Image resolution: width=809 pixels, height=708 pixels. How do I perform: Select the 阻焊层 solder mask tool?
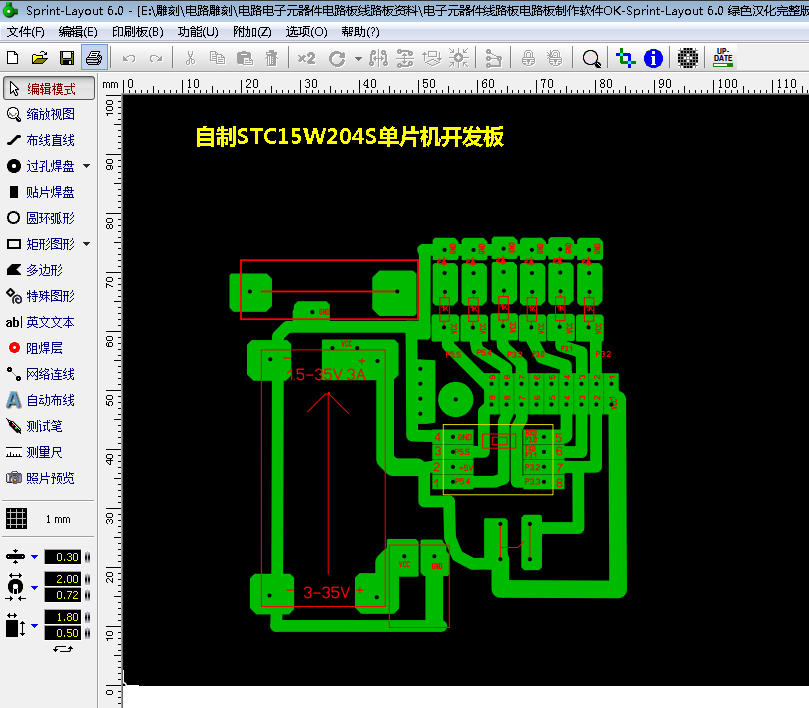35,348
